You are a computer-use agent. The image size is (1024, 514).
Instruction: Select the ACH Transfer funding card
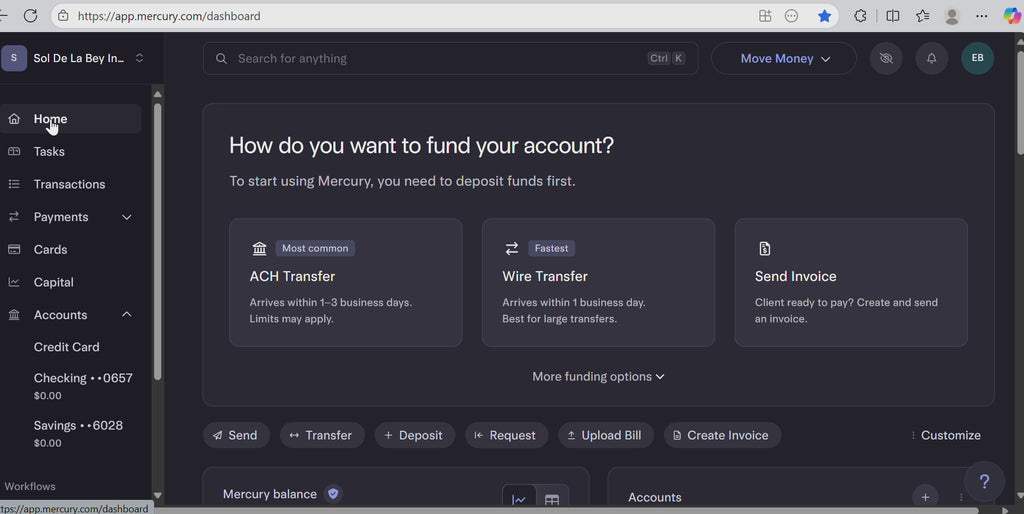click(345, 282)
